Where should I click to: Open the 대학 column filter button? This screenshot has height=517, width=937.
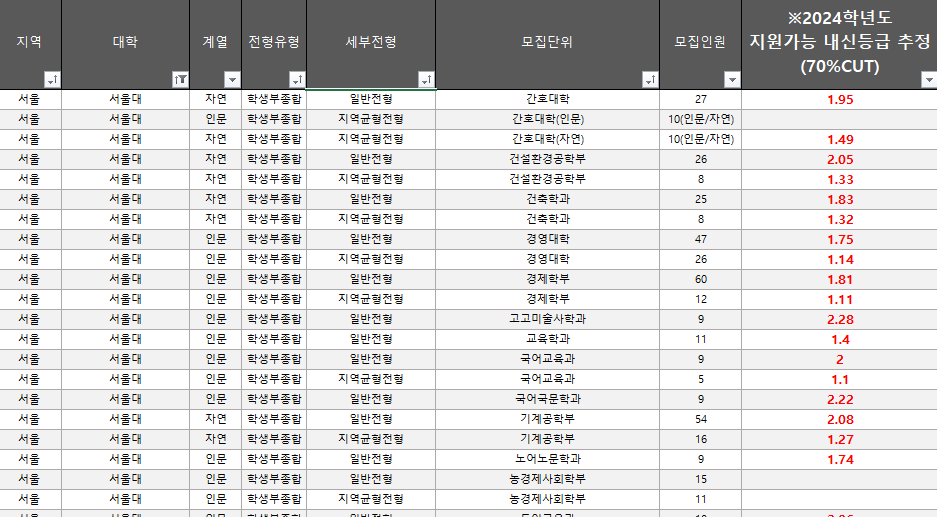180,79
